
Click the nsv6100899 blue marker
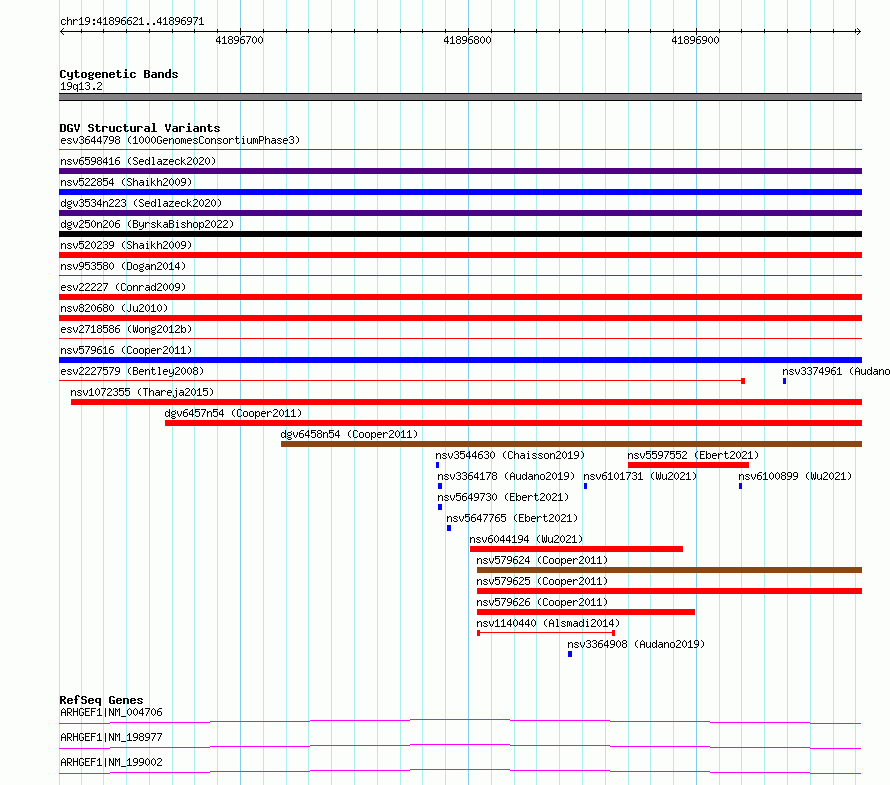[x=740, y=486]
